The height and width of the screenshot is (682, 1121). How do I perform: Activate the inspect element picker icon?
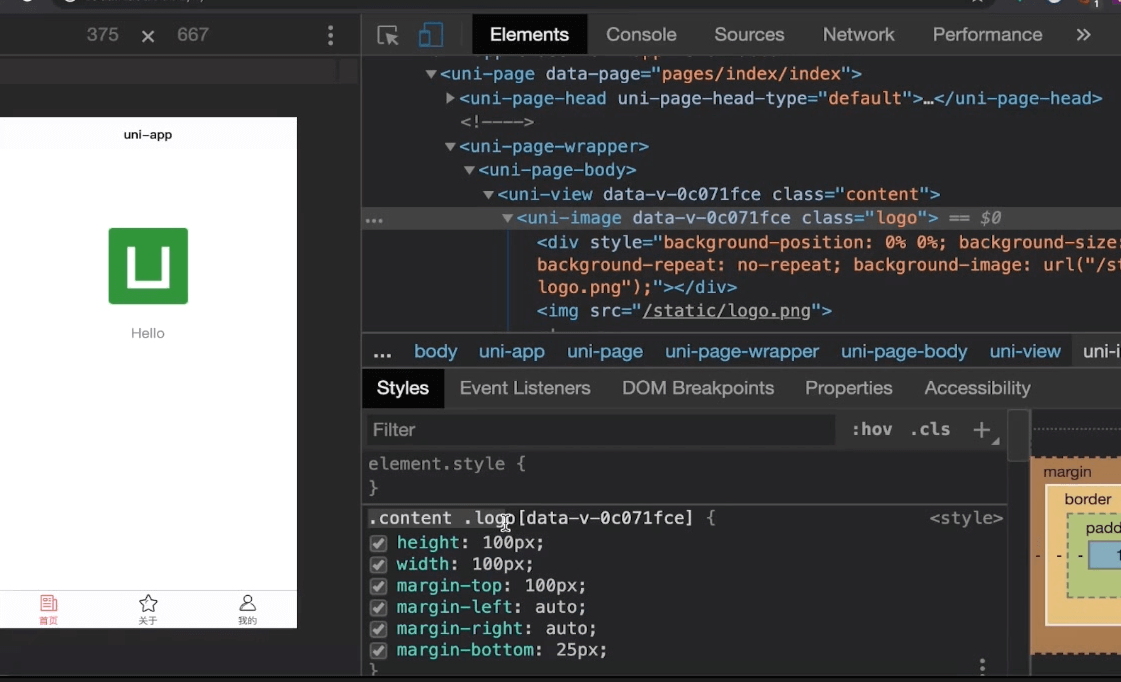point(387,35)
